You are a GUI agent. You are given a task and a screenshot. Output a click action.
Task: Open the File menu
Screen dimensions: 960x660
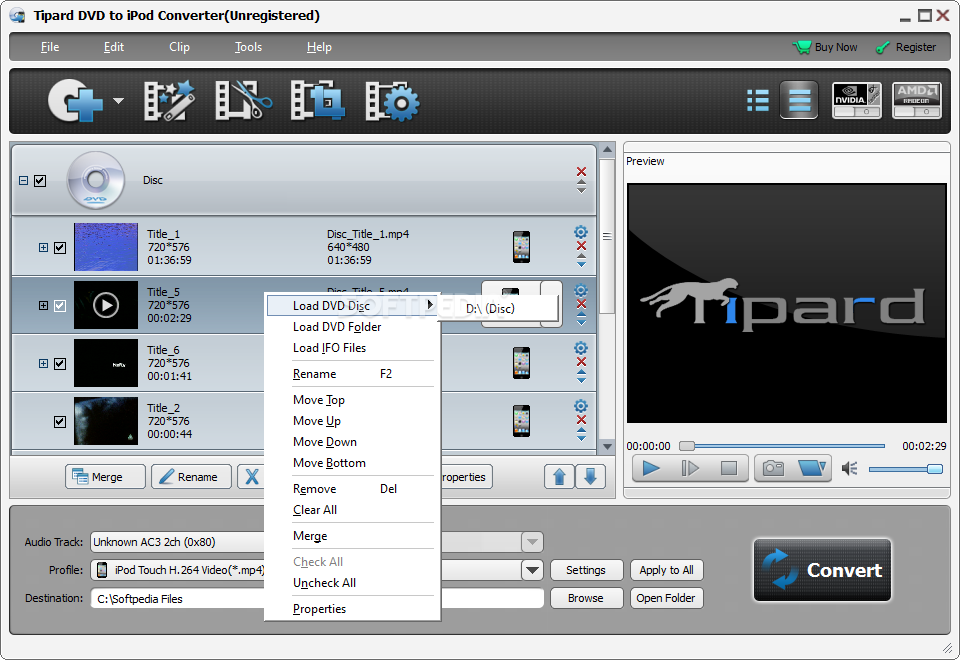coord(50,47)
